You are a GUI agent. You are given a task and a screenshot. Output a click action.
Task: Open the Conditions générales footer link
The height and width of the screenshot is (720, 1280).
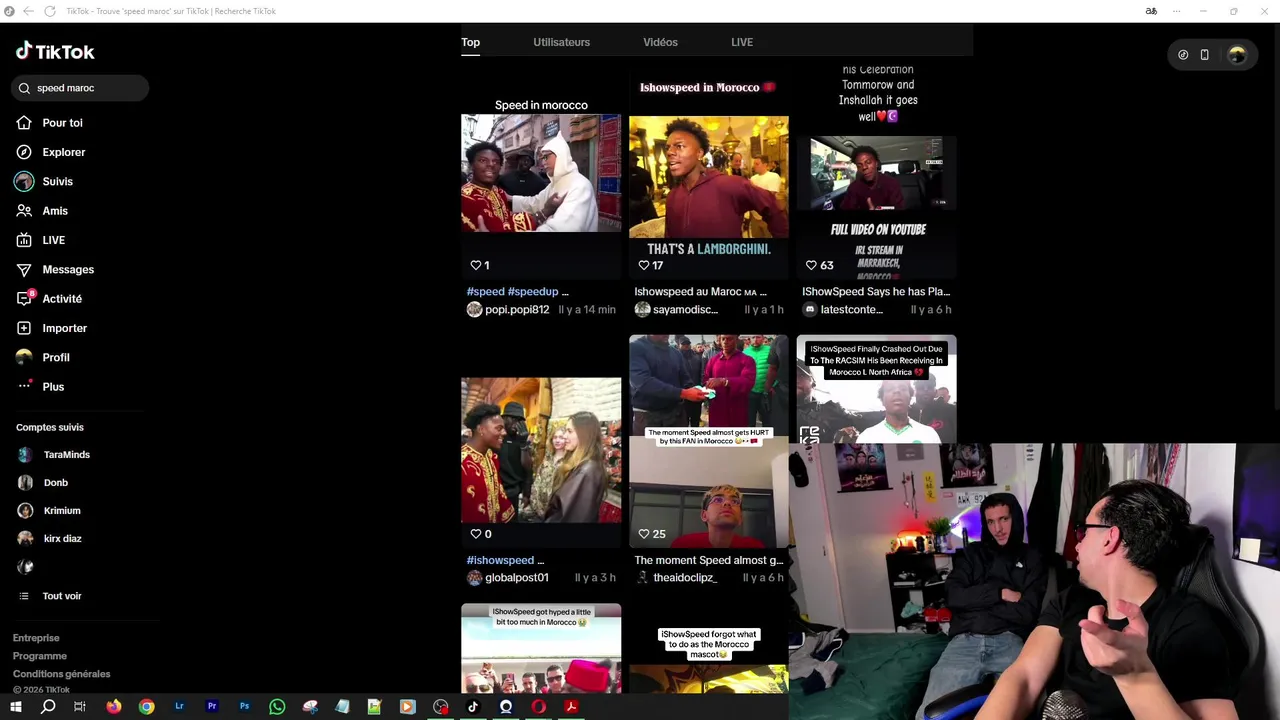click(x=61, y=674)
